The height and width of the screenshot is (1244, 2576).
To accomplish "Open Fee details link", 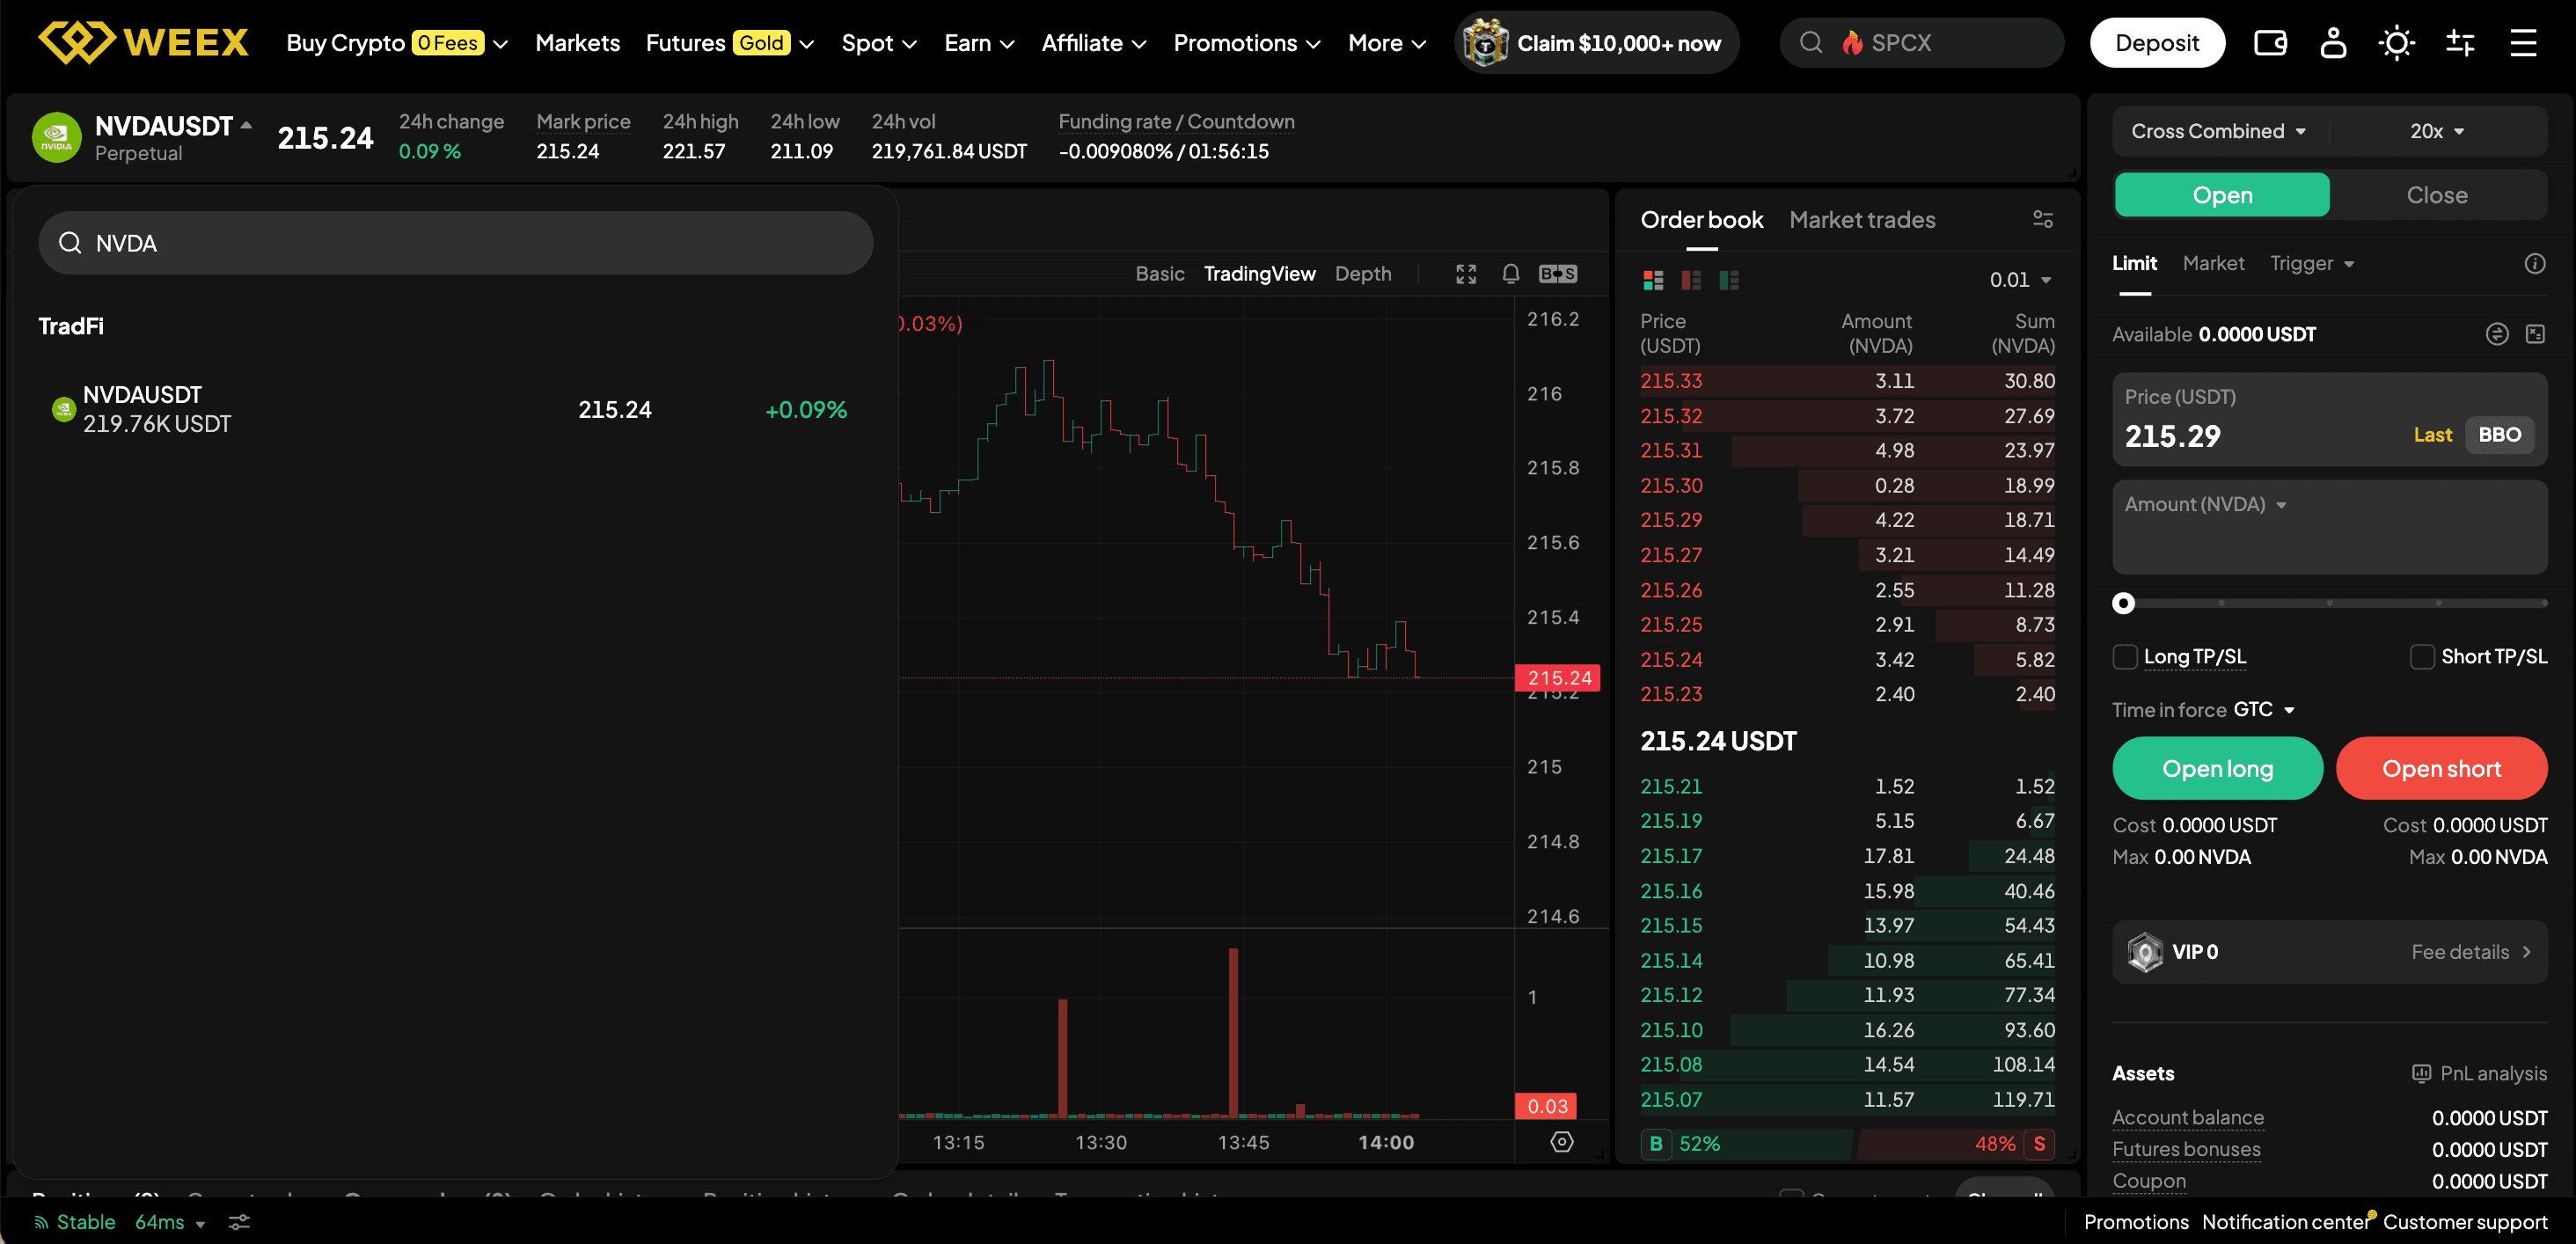I will pyautogui.click(x=2470, y=952).
